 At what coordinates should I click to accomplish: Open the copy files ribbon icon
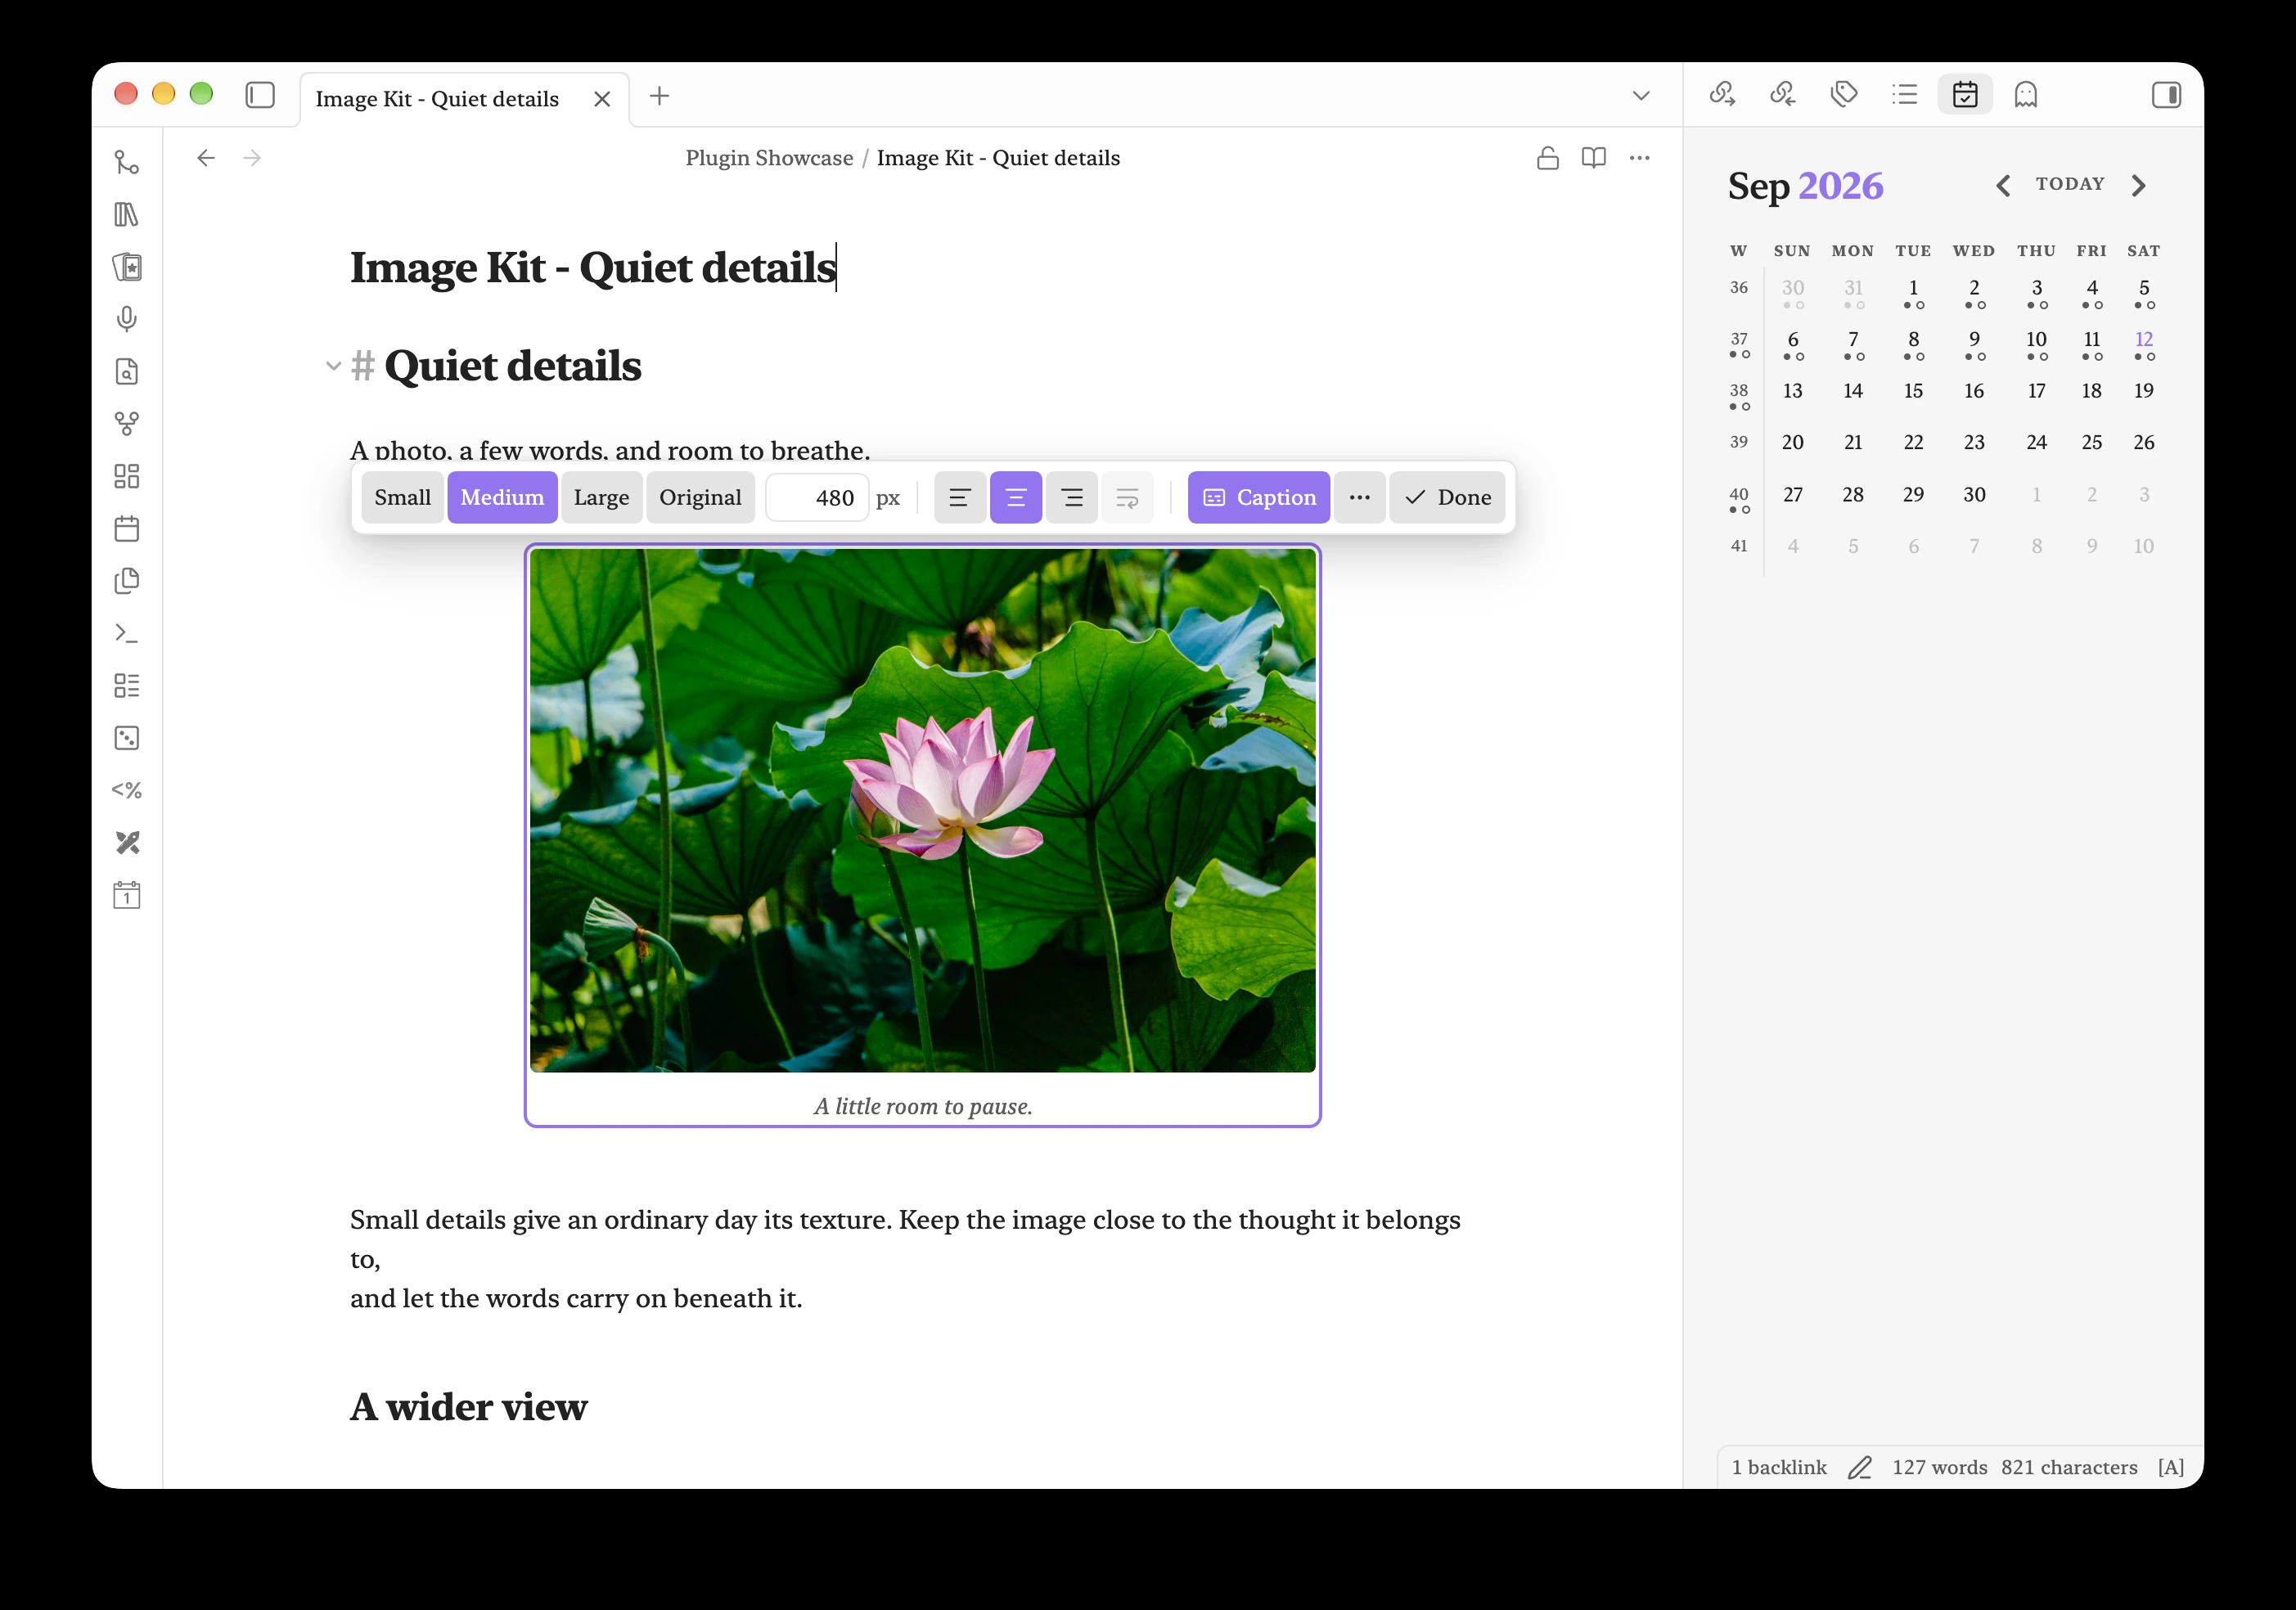point(126,581)
